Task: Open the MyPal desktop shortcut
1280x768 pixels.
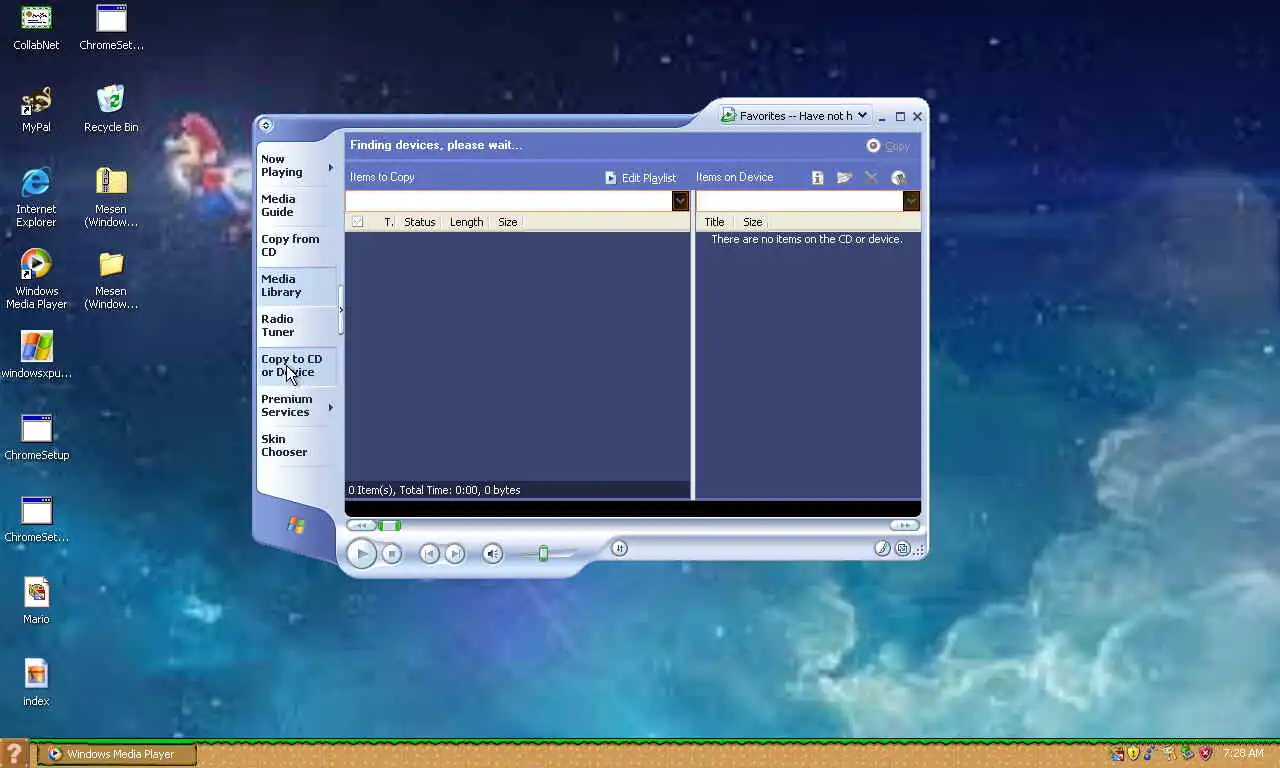Action: 36,109
